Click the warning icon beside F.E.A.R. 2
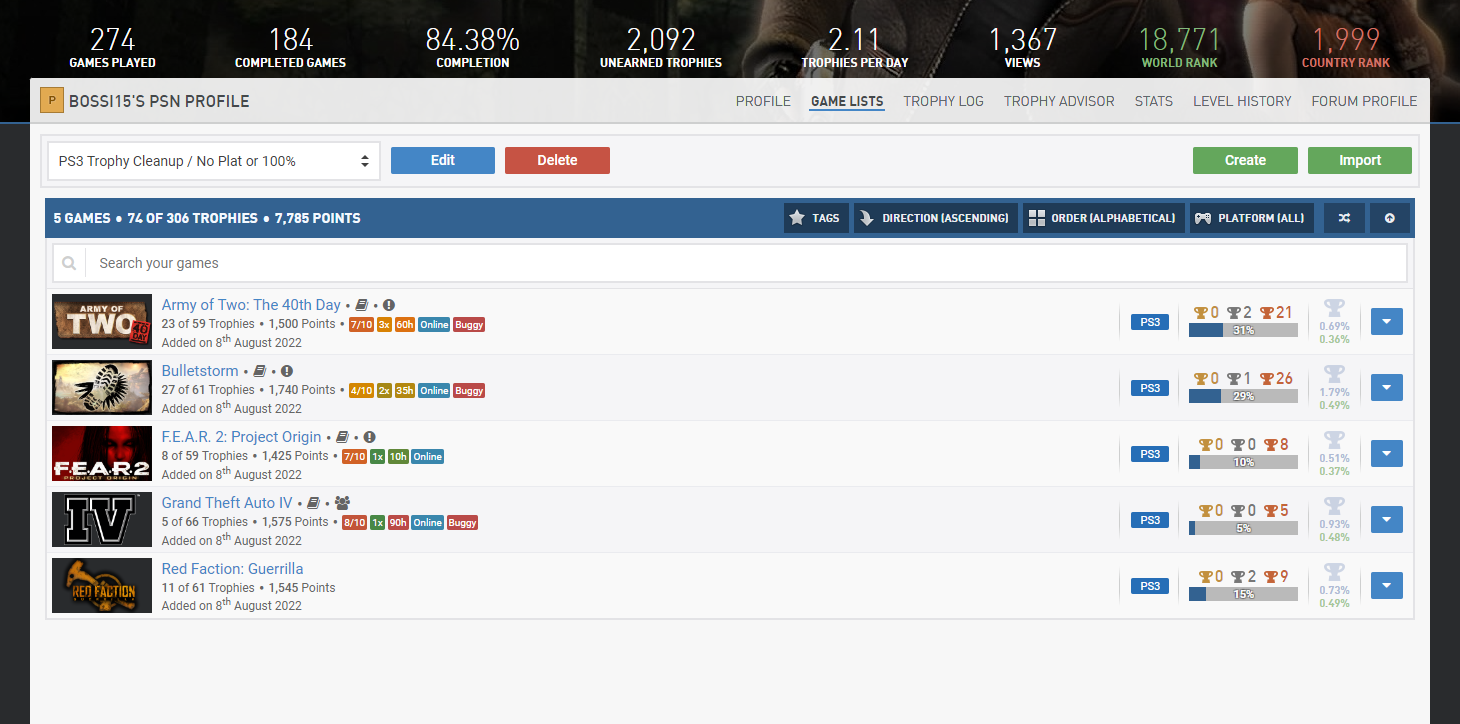1460x724 pixels. click(x=369, y=437)
